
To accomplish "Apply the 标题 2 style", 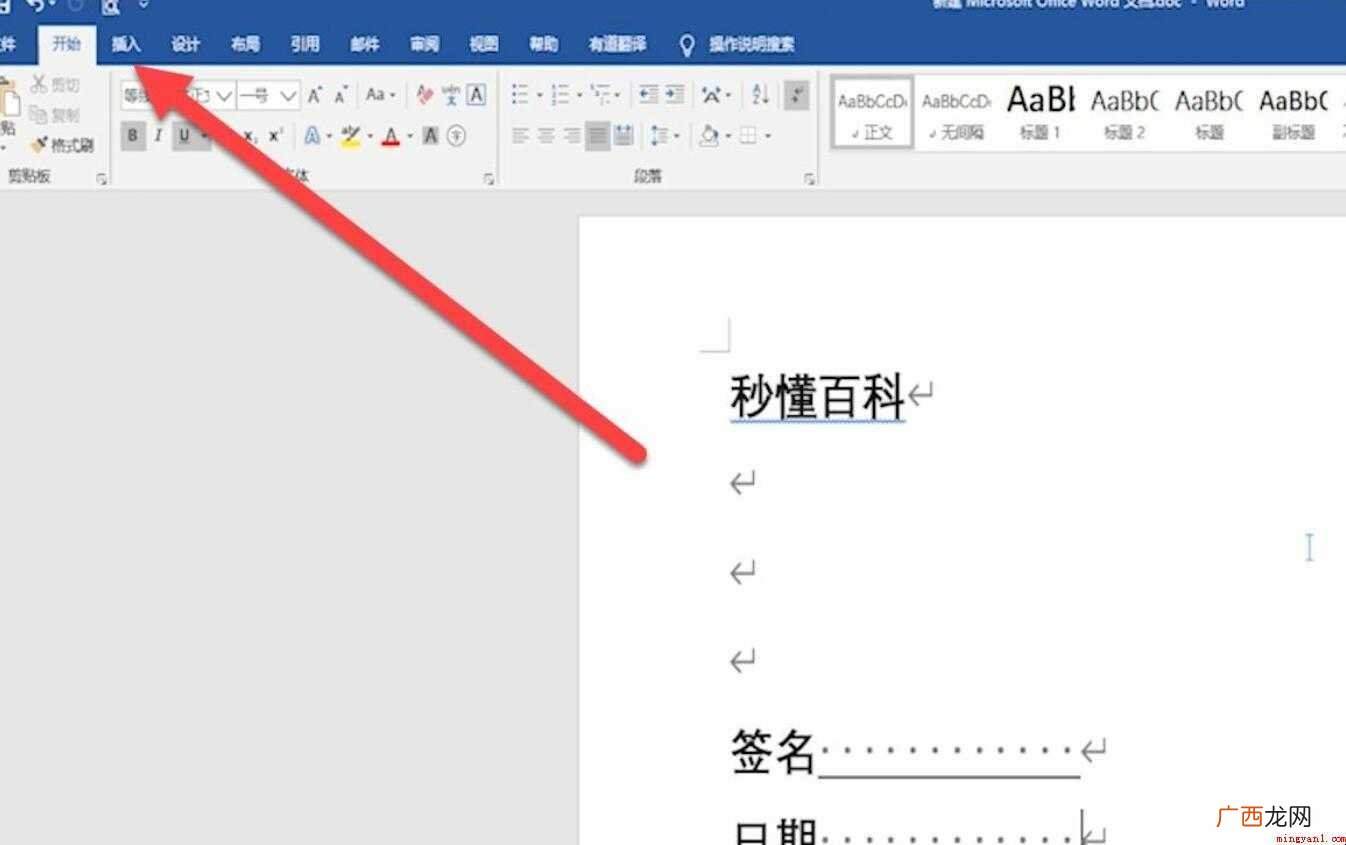I will tap(1124, 113).
